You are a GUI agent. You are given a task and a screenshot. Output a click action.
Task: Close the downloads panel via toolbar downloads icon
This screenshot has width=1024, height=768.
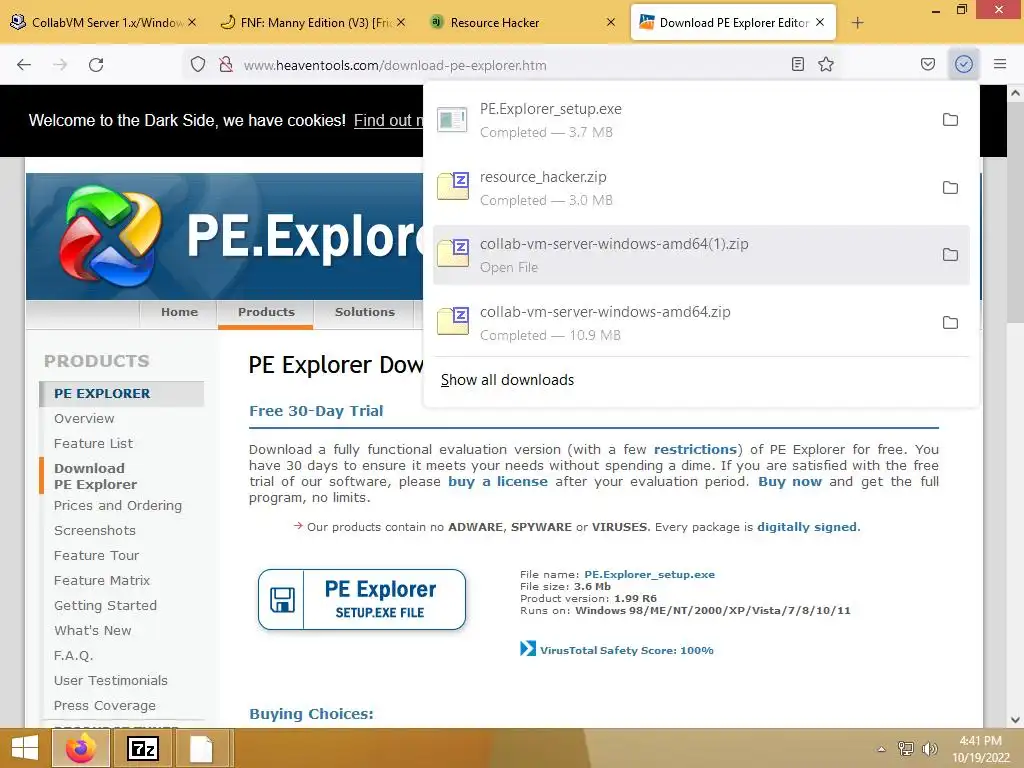pos(963,64)
